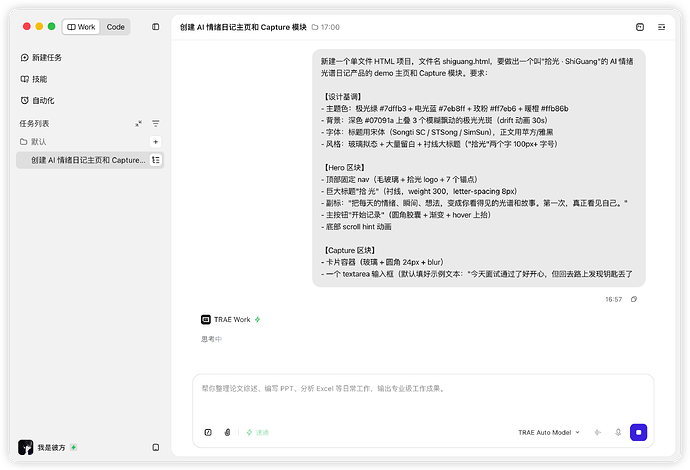Switch to the Code mode tab
690x470 pixels.
[x=115, y=27]
